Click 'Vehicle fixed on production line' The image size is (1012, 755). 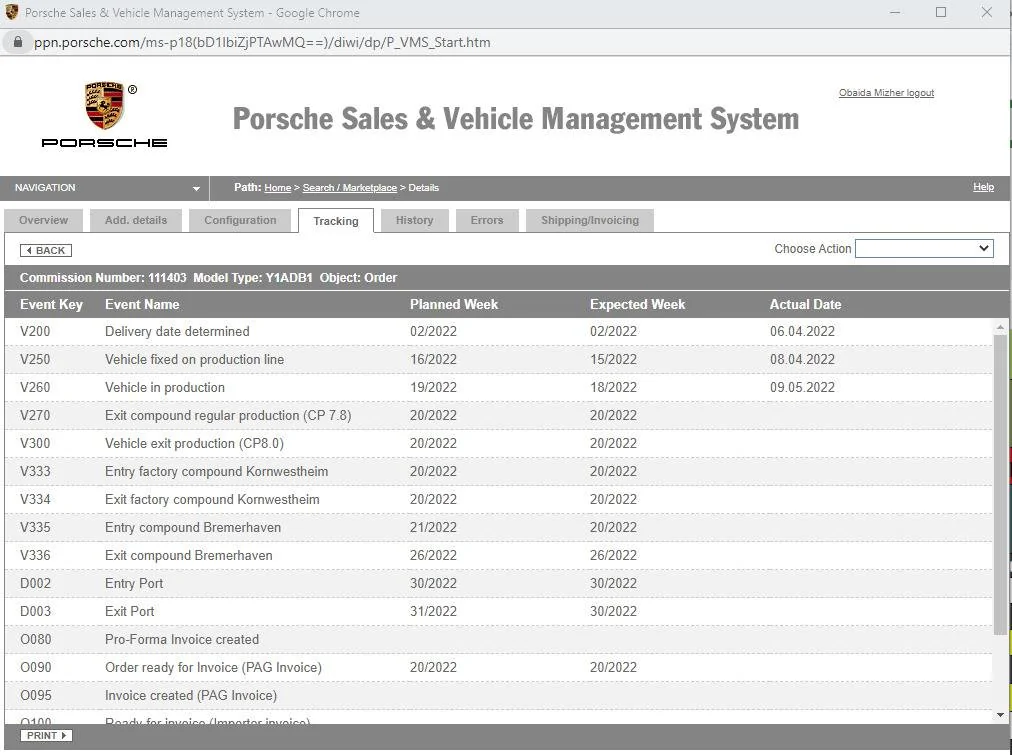(194, 359)
